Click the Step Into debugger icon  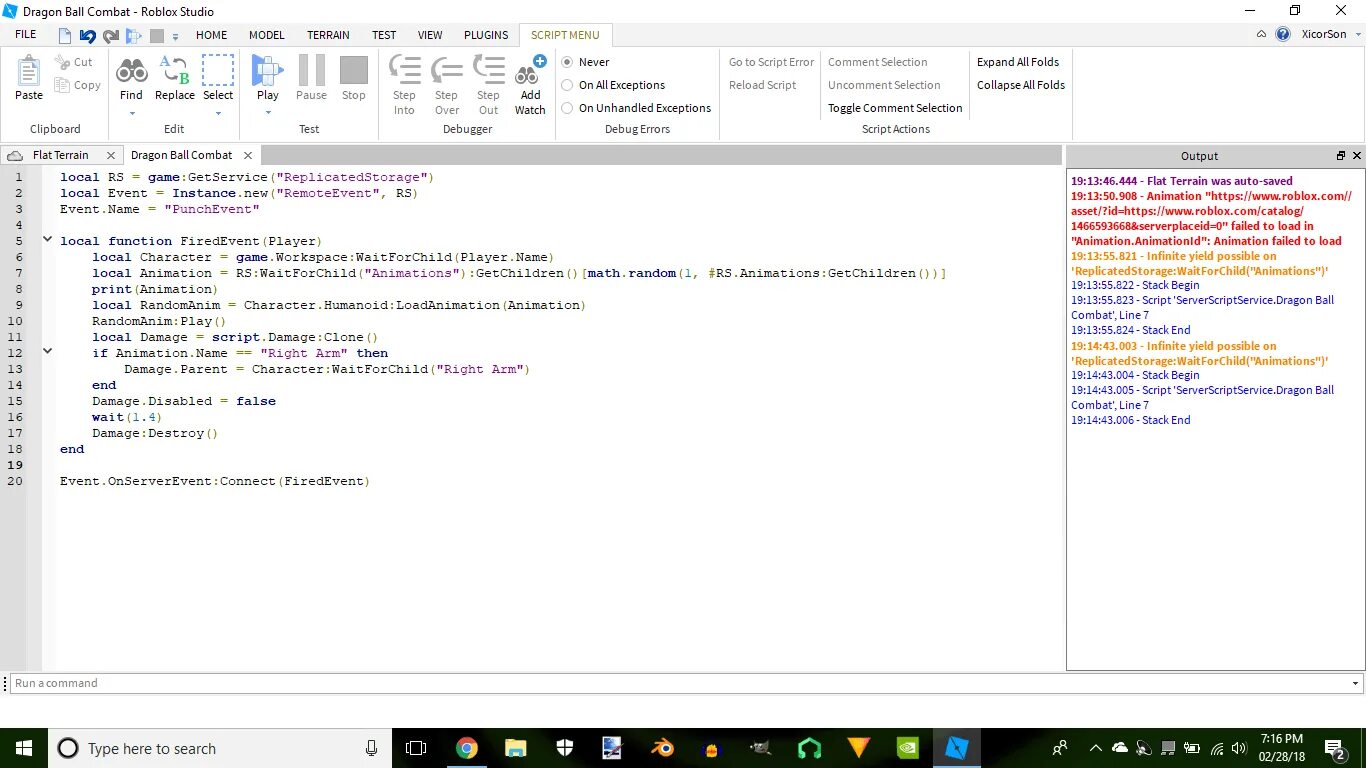pyautogui.click(x=404, y=71)
